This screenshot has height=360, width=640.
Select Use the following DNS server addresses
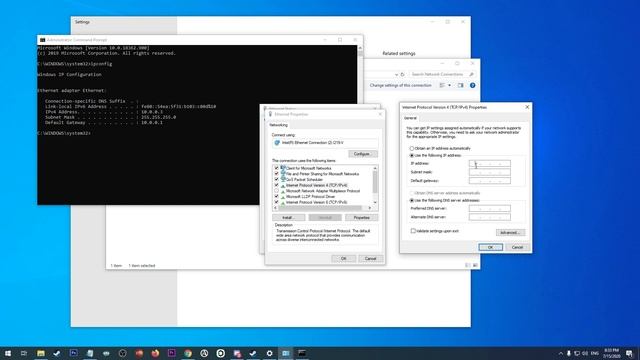411,200
